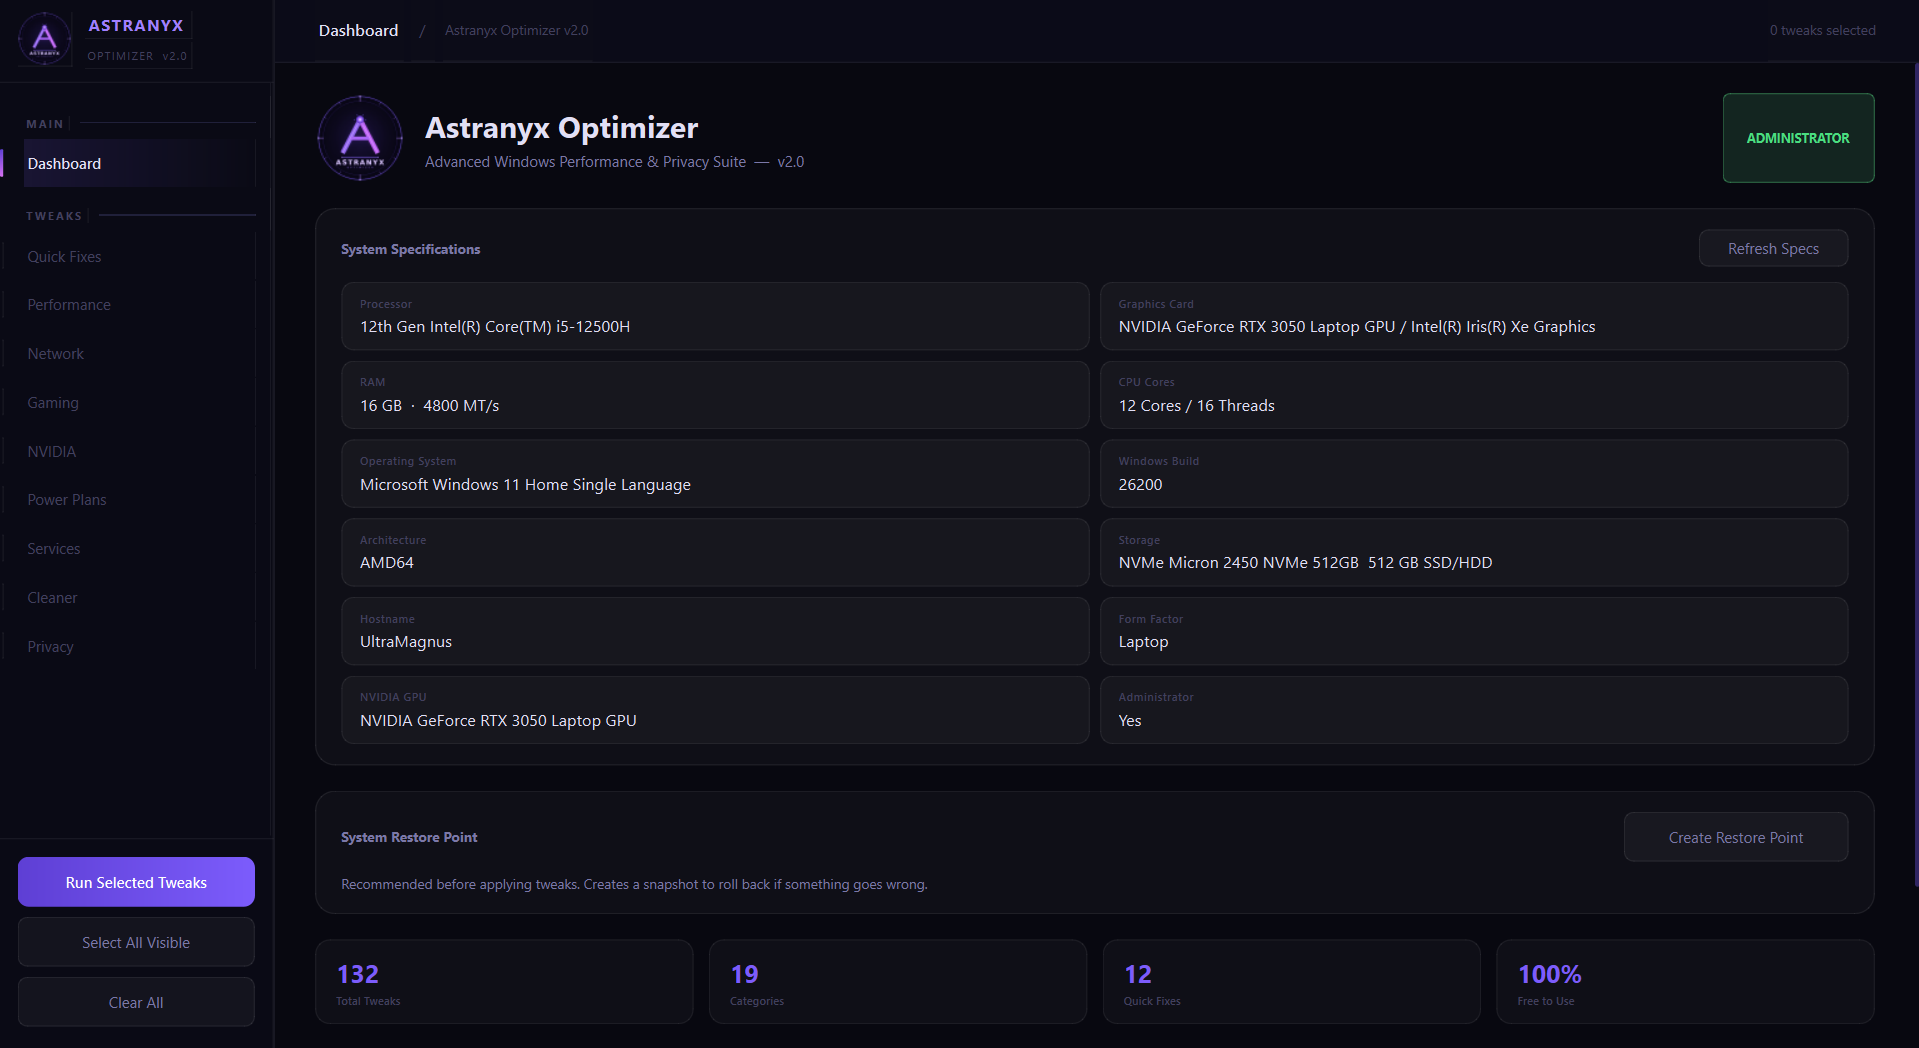The width and height of the screenshot is (1919, 1048).
Task: Click the Astranyx Optimizer logo on the dashboard
Action: [359, 138]
